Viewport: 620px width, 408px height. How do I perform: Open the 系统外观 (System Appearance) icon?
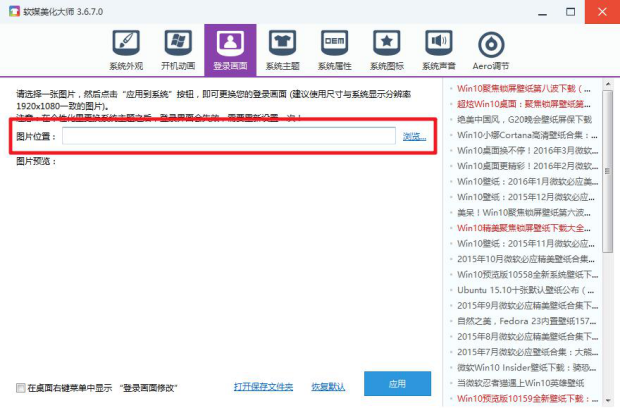click(x=125, y=49)
